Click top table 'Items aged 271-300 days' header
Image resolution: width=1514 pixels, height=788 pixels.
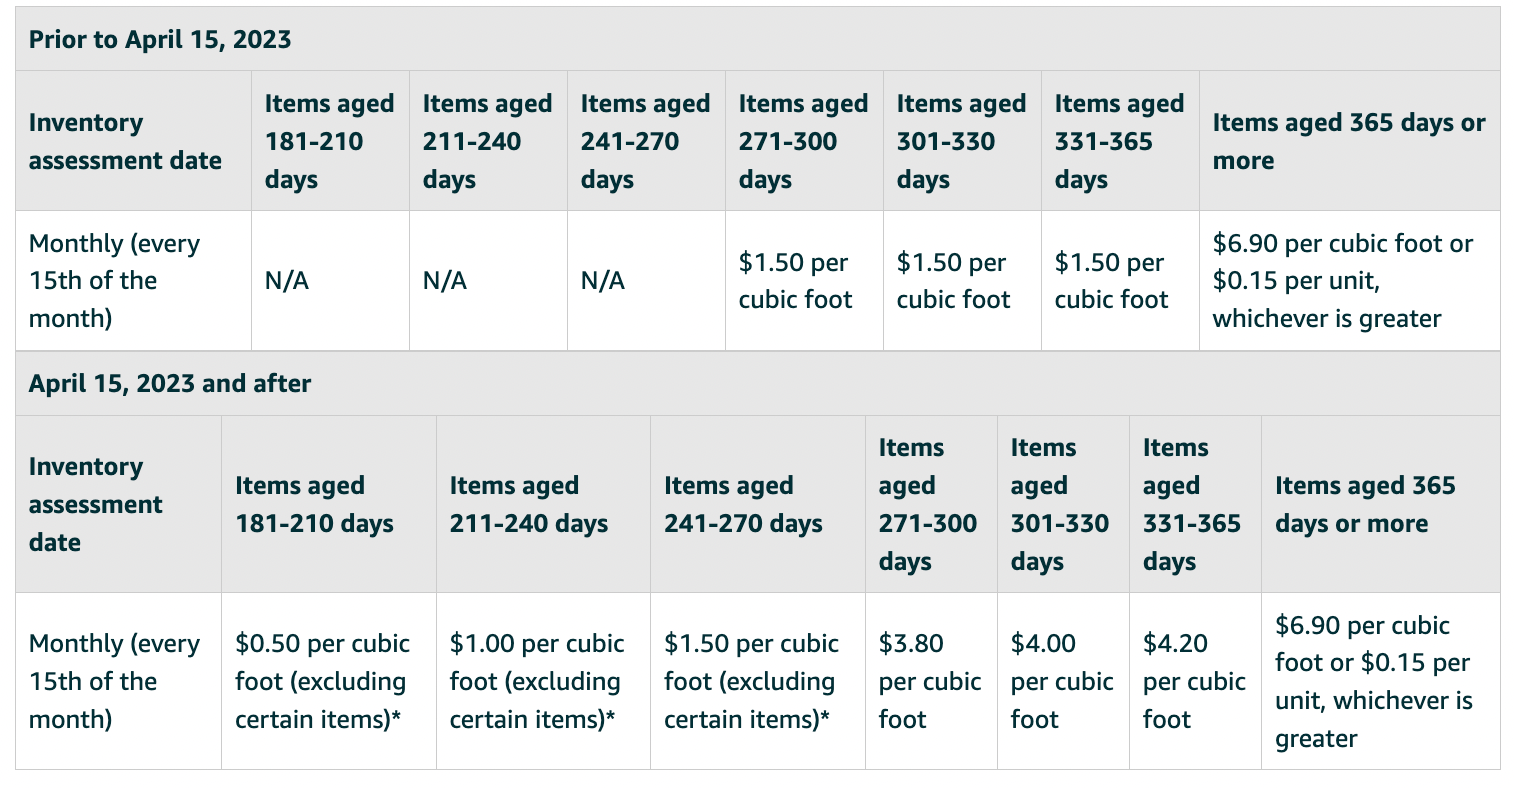[804, 141]
